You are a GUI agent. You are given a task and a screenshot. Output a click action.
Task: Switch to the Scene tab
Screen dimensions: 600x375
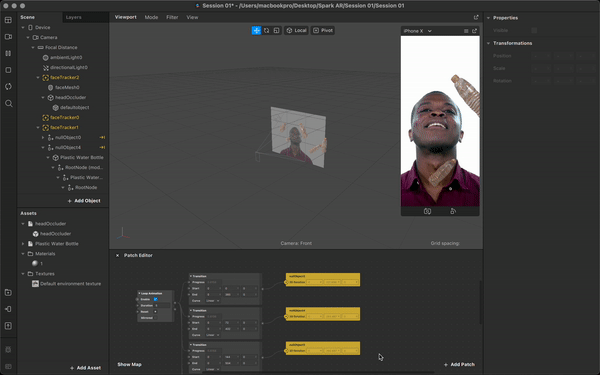pos(28,17)
